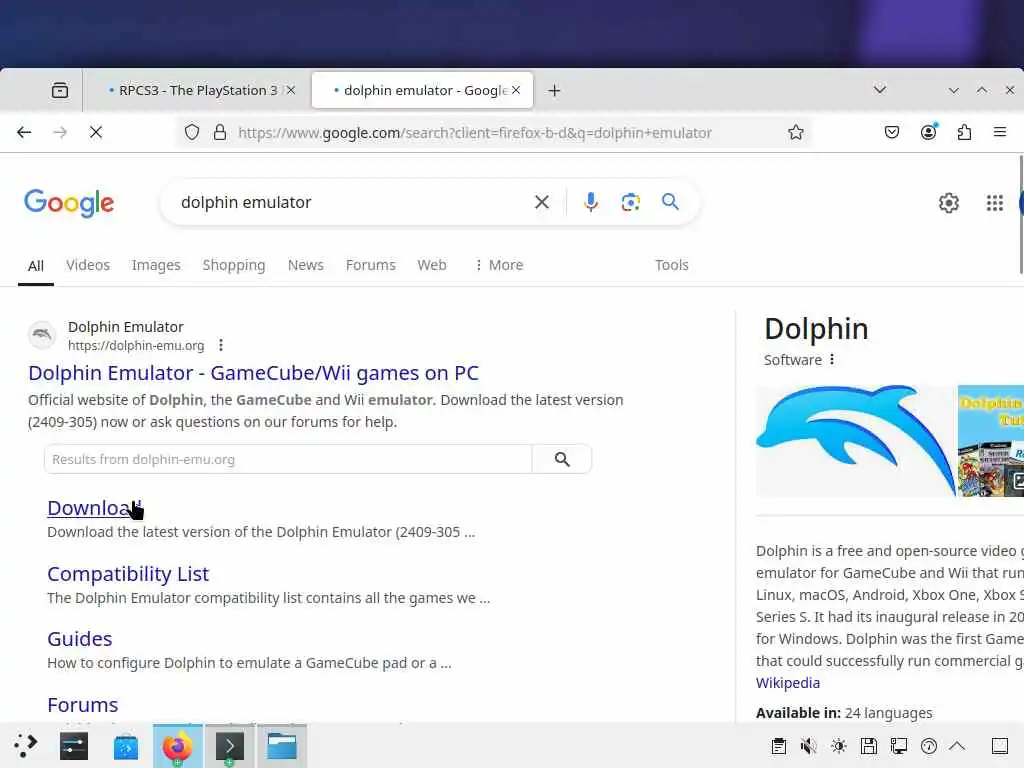
Task: Click the Firefox taskbar icon
Action: [178, 746]
